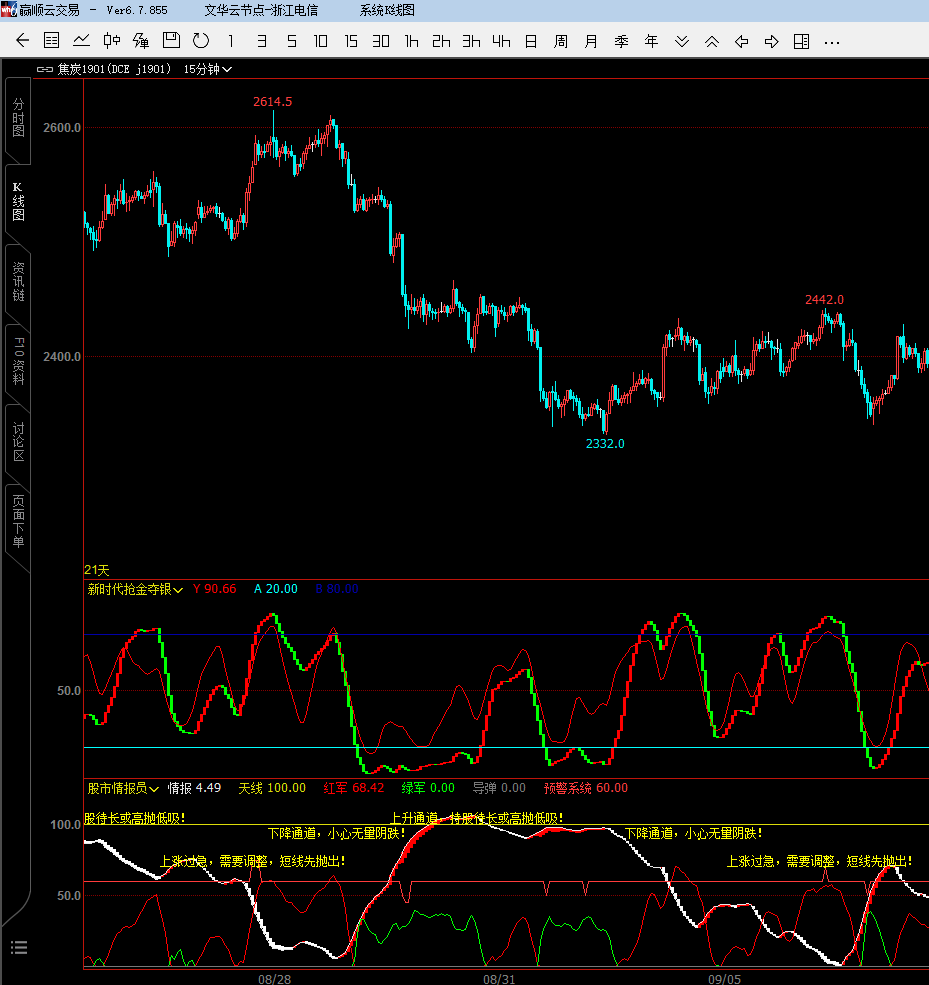Click the hollow right arrow icon
This screenshot has width=929, height=985.
click(x=772, y=41)
